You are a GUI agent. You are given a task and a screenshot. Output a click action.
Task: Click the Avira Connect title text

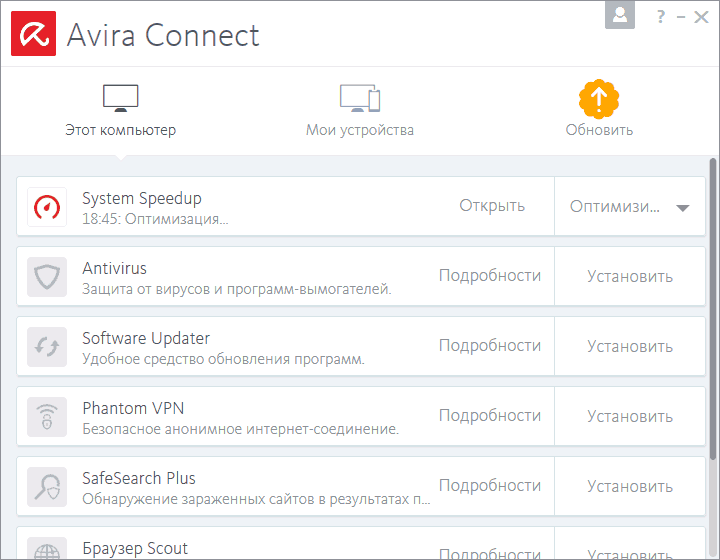coord(163,35)
